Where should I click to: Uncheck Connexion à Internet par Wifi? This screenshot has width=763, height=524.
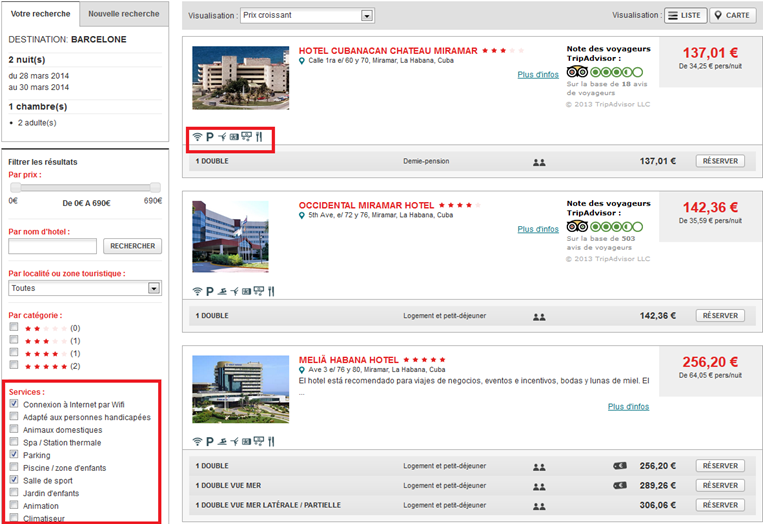pyautogui.click(x=14, y=404)
